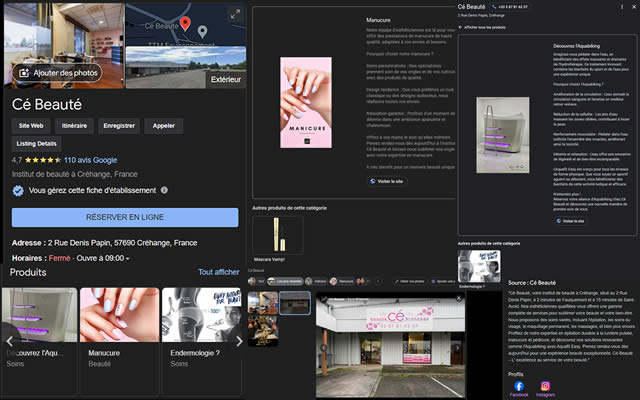Select the interior salon photo thumbnail in gallery
This screenshot has width=640, height=400.
pos(263,303)
